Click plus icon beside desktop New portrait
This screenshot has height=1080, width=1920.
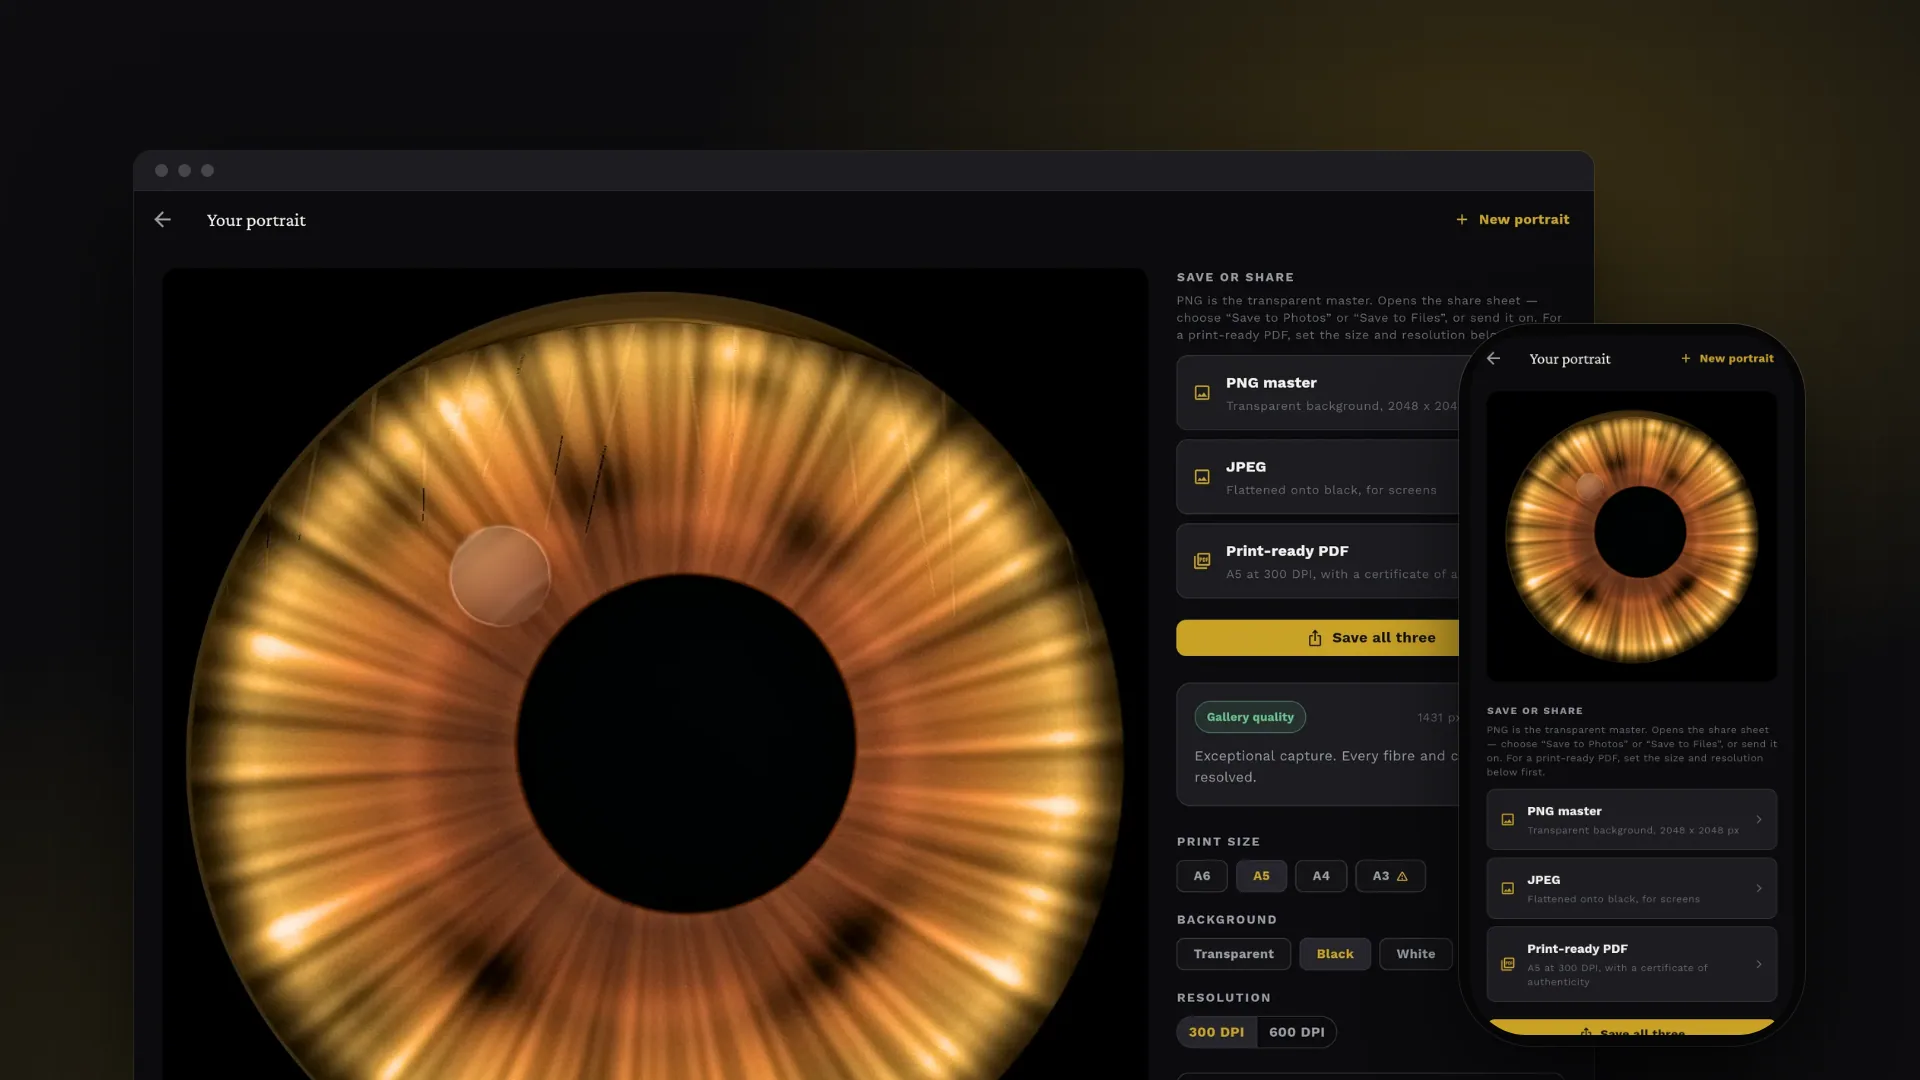pos(1462,220)
